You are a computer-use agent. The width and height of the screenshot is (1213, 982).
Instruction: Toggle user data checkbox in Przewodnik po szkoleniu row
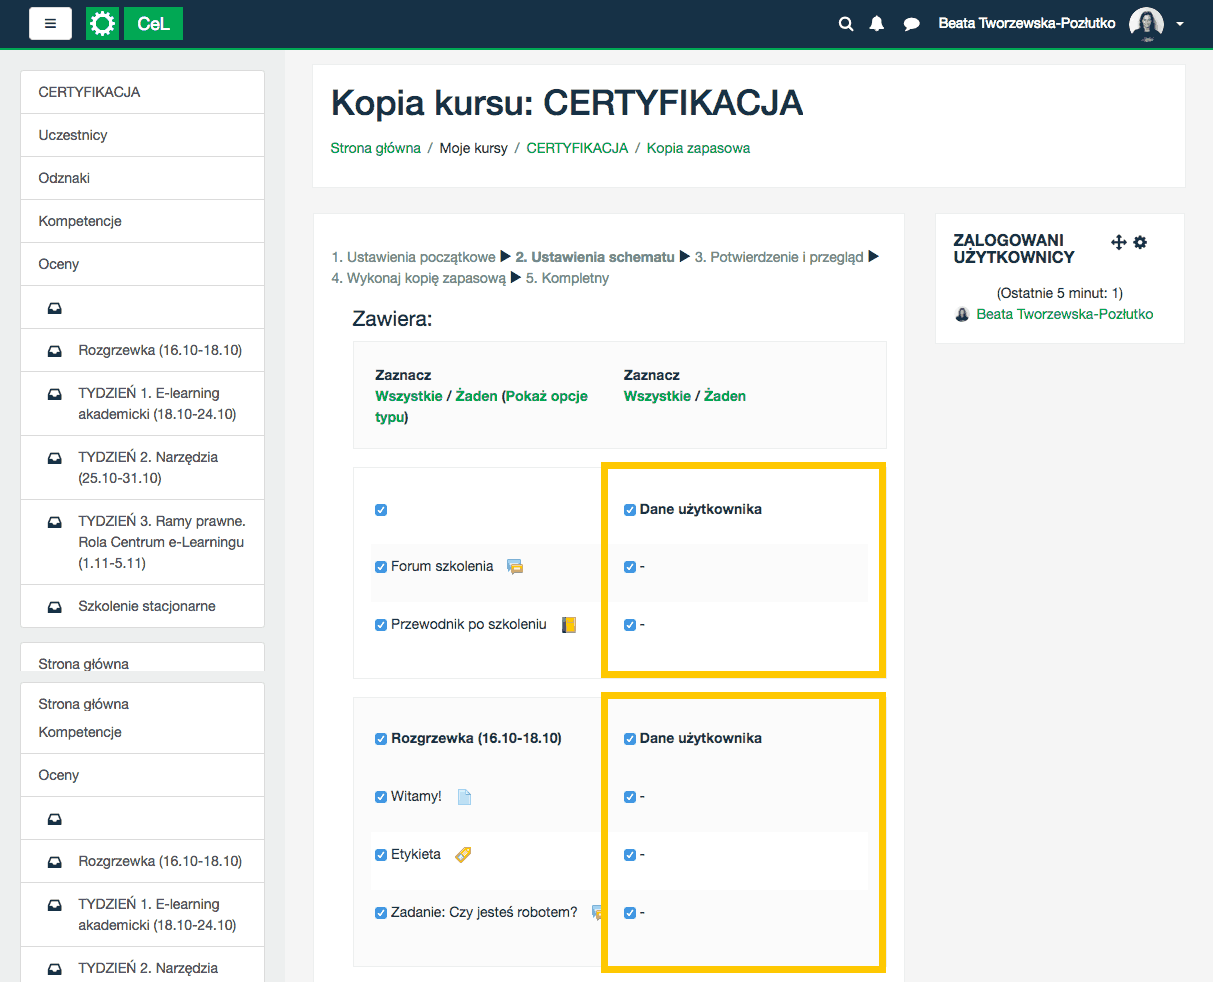[630, 625]
